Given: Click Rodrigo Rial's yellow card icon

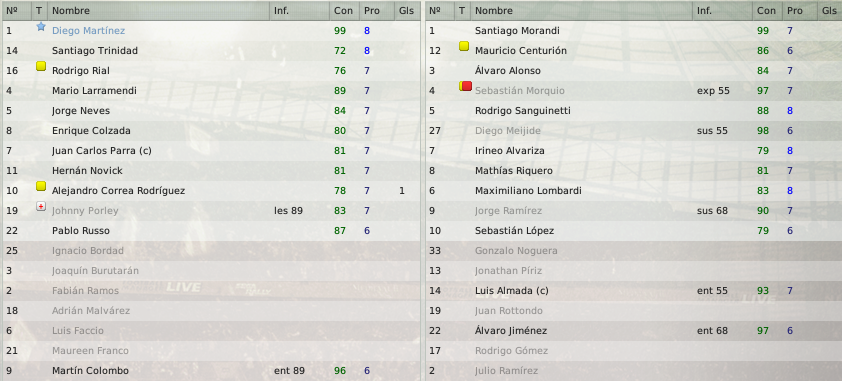Looking at the screenshot, I should [x=41, y=66].
